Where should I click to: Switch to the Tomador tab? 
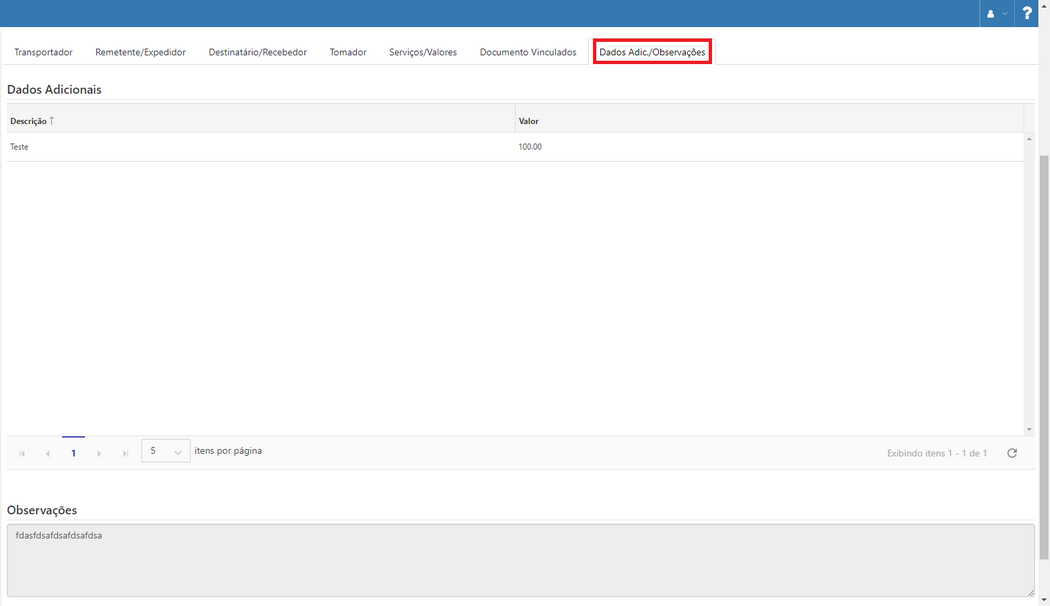[x=348, y=51]
